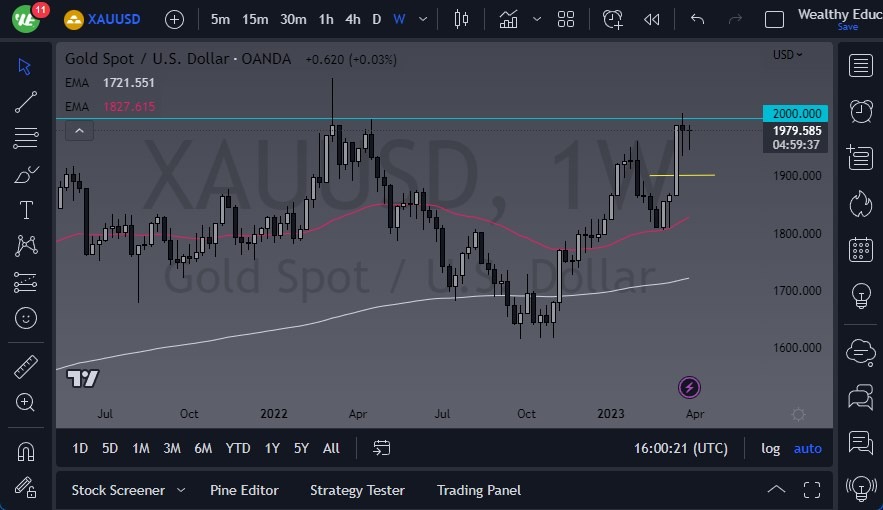
Task: Open the Strategy Tester tab
Action: tap(357, 490)
